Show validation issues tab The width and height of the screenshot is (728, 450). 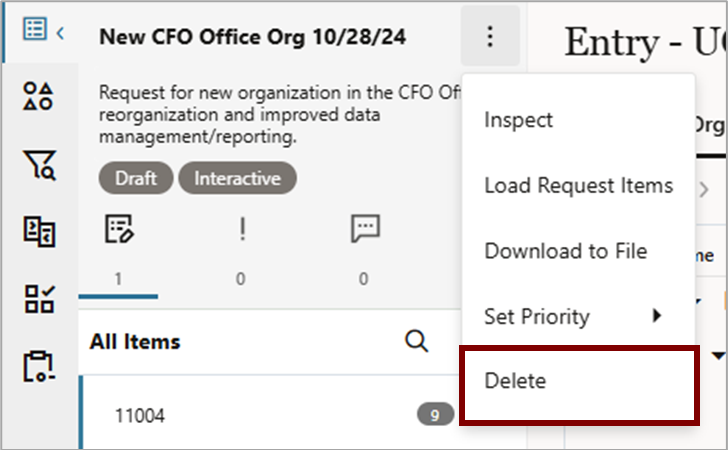[241, 250]
